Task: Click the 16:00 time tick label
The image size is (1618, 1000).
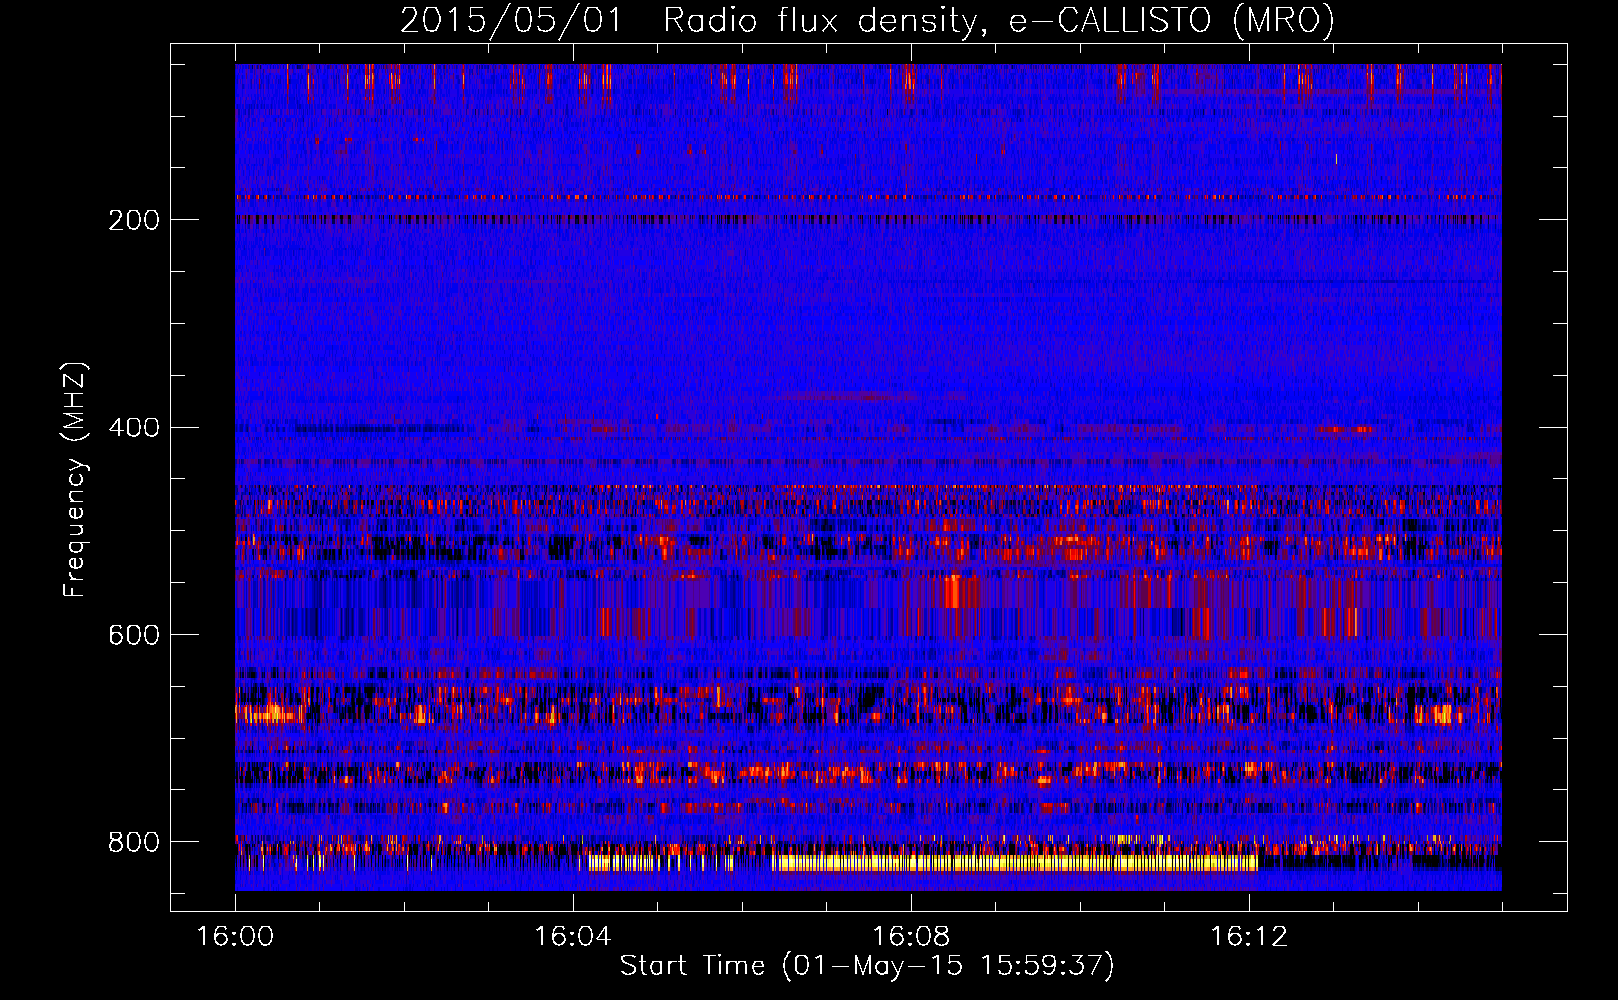Action: (x=235, y=936)
